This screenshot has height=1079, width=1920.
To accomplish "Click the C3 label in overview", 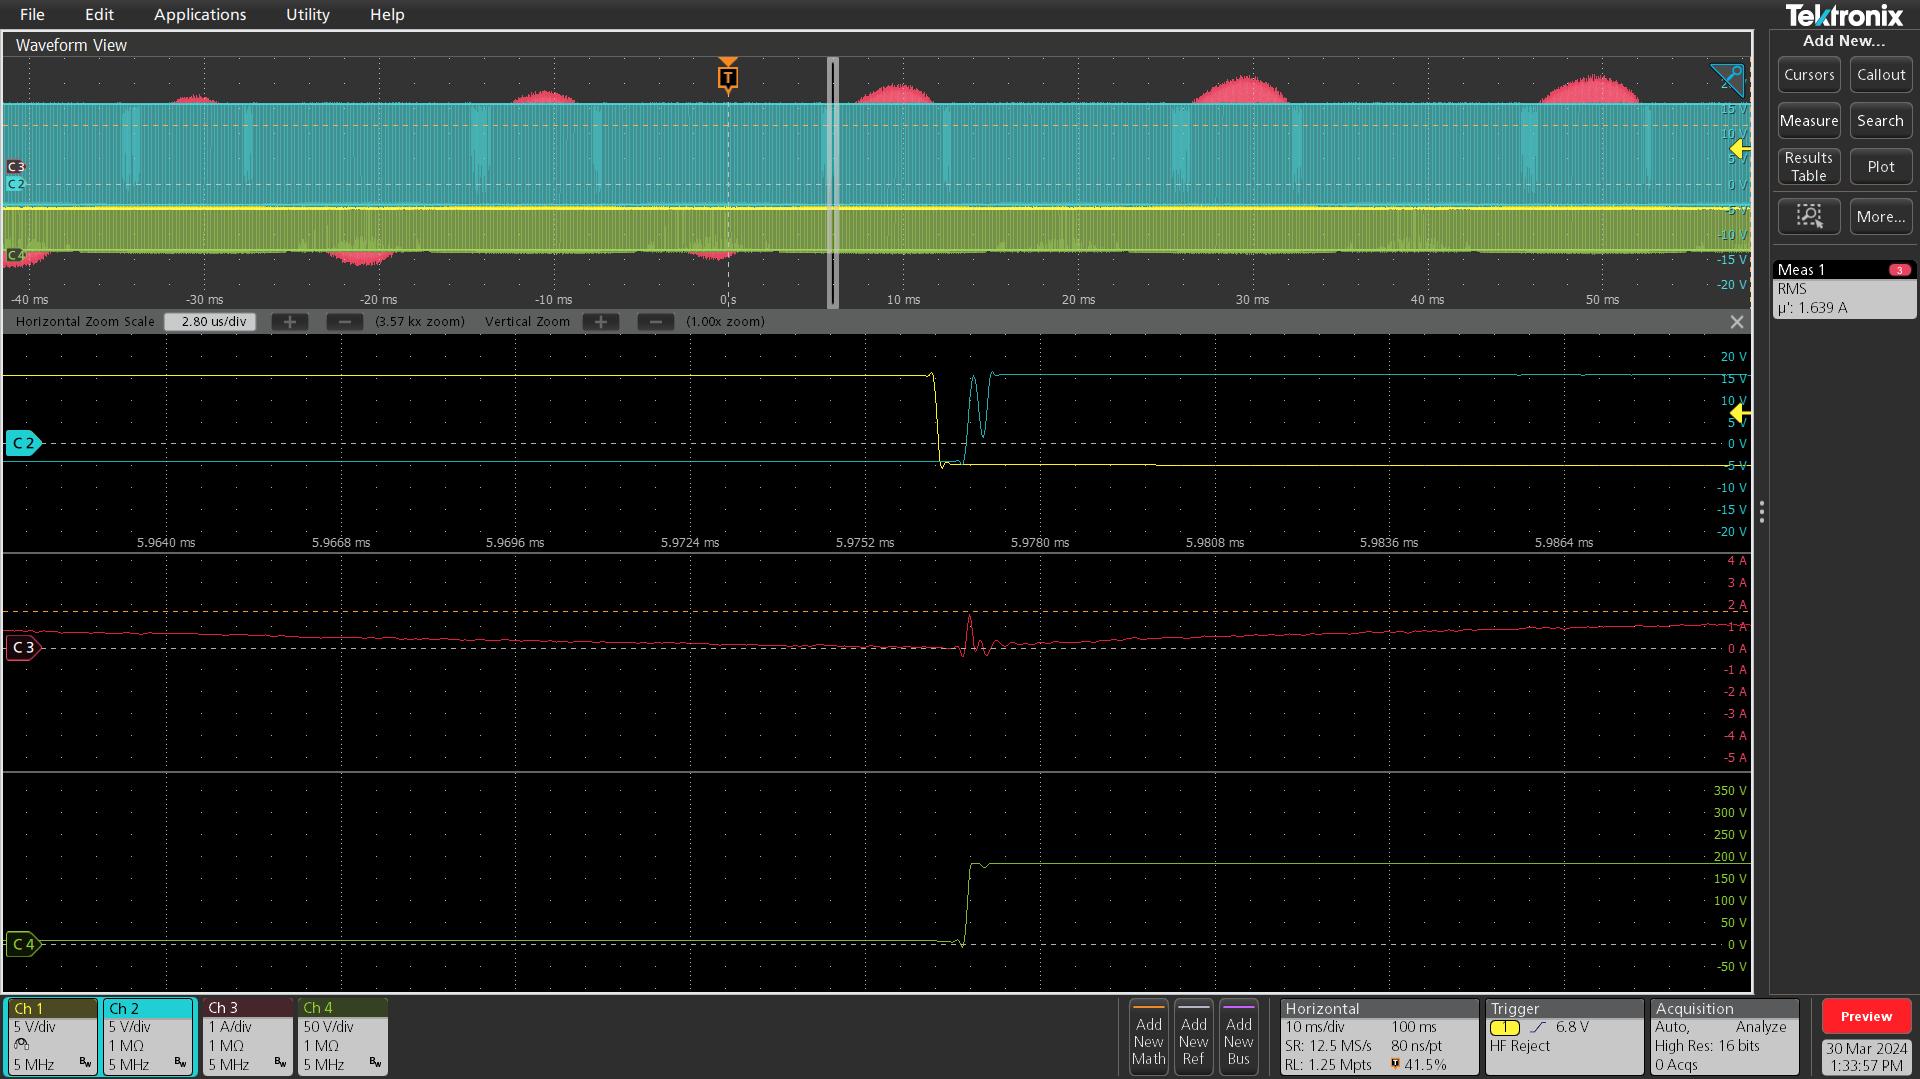I will pos(15,167).
